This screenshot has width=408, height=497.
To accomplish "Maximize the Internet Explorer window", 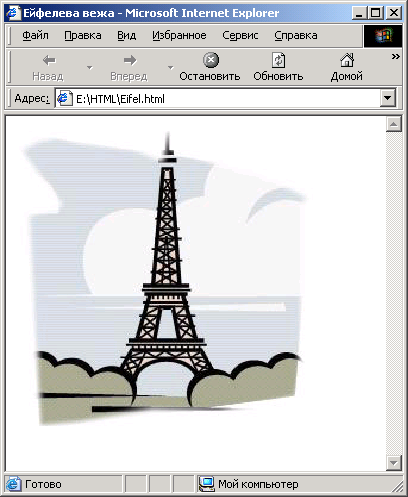I will point(375,13).
